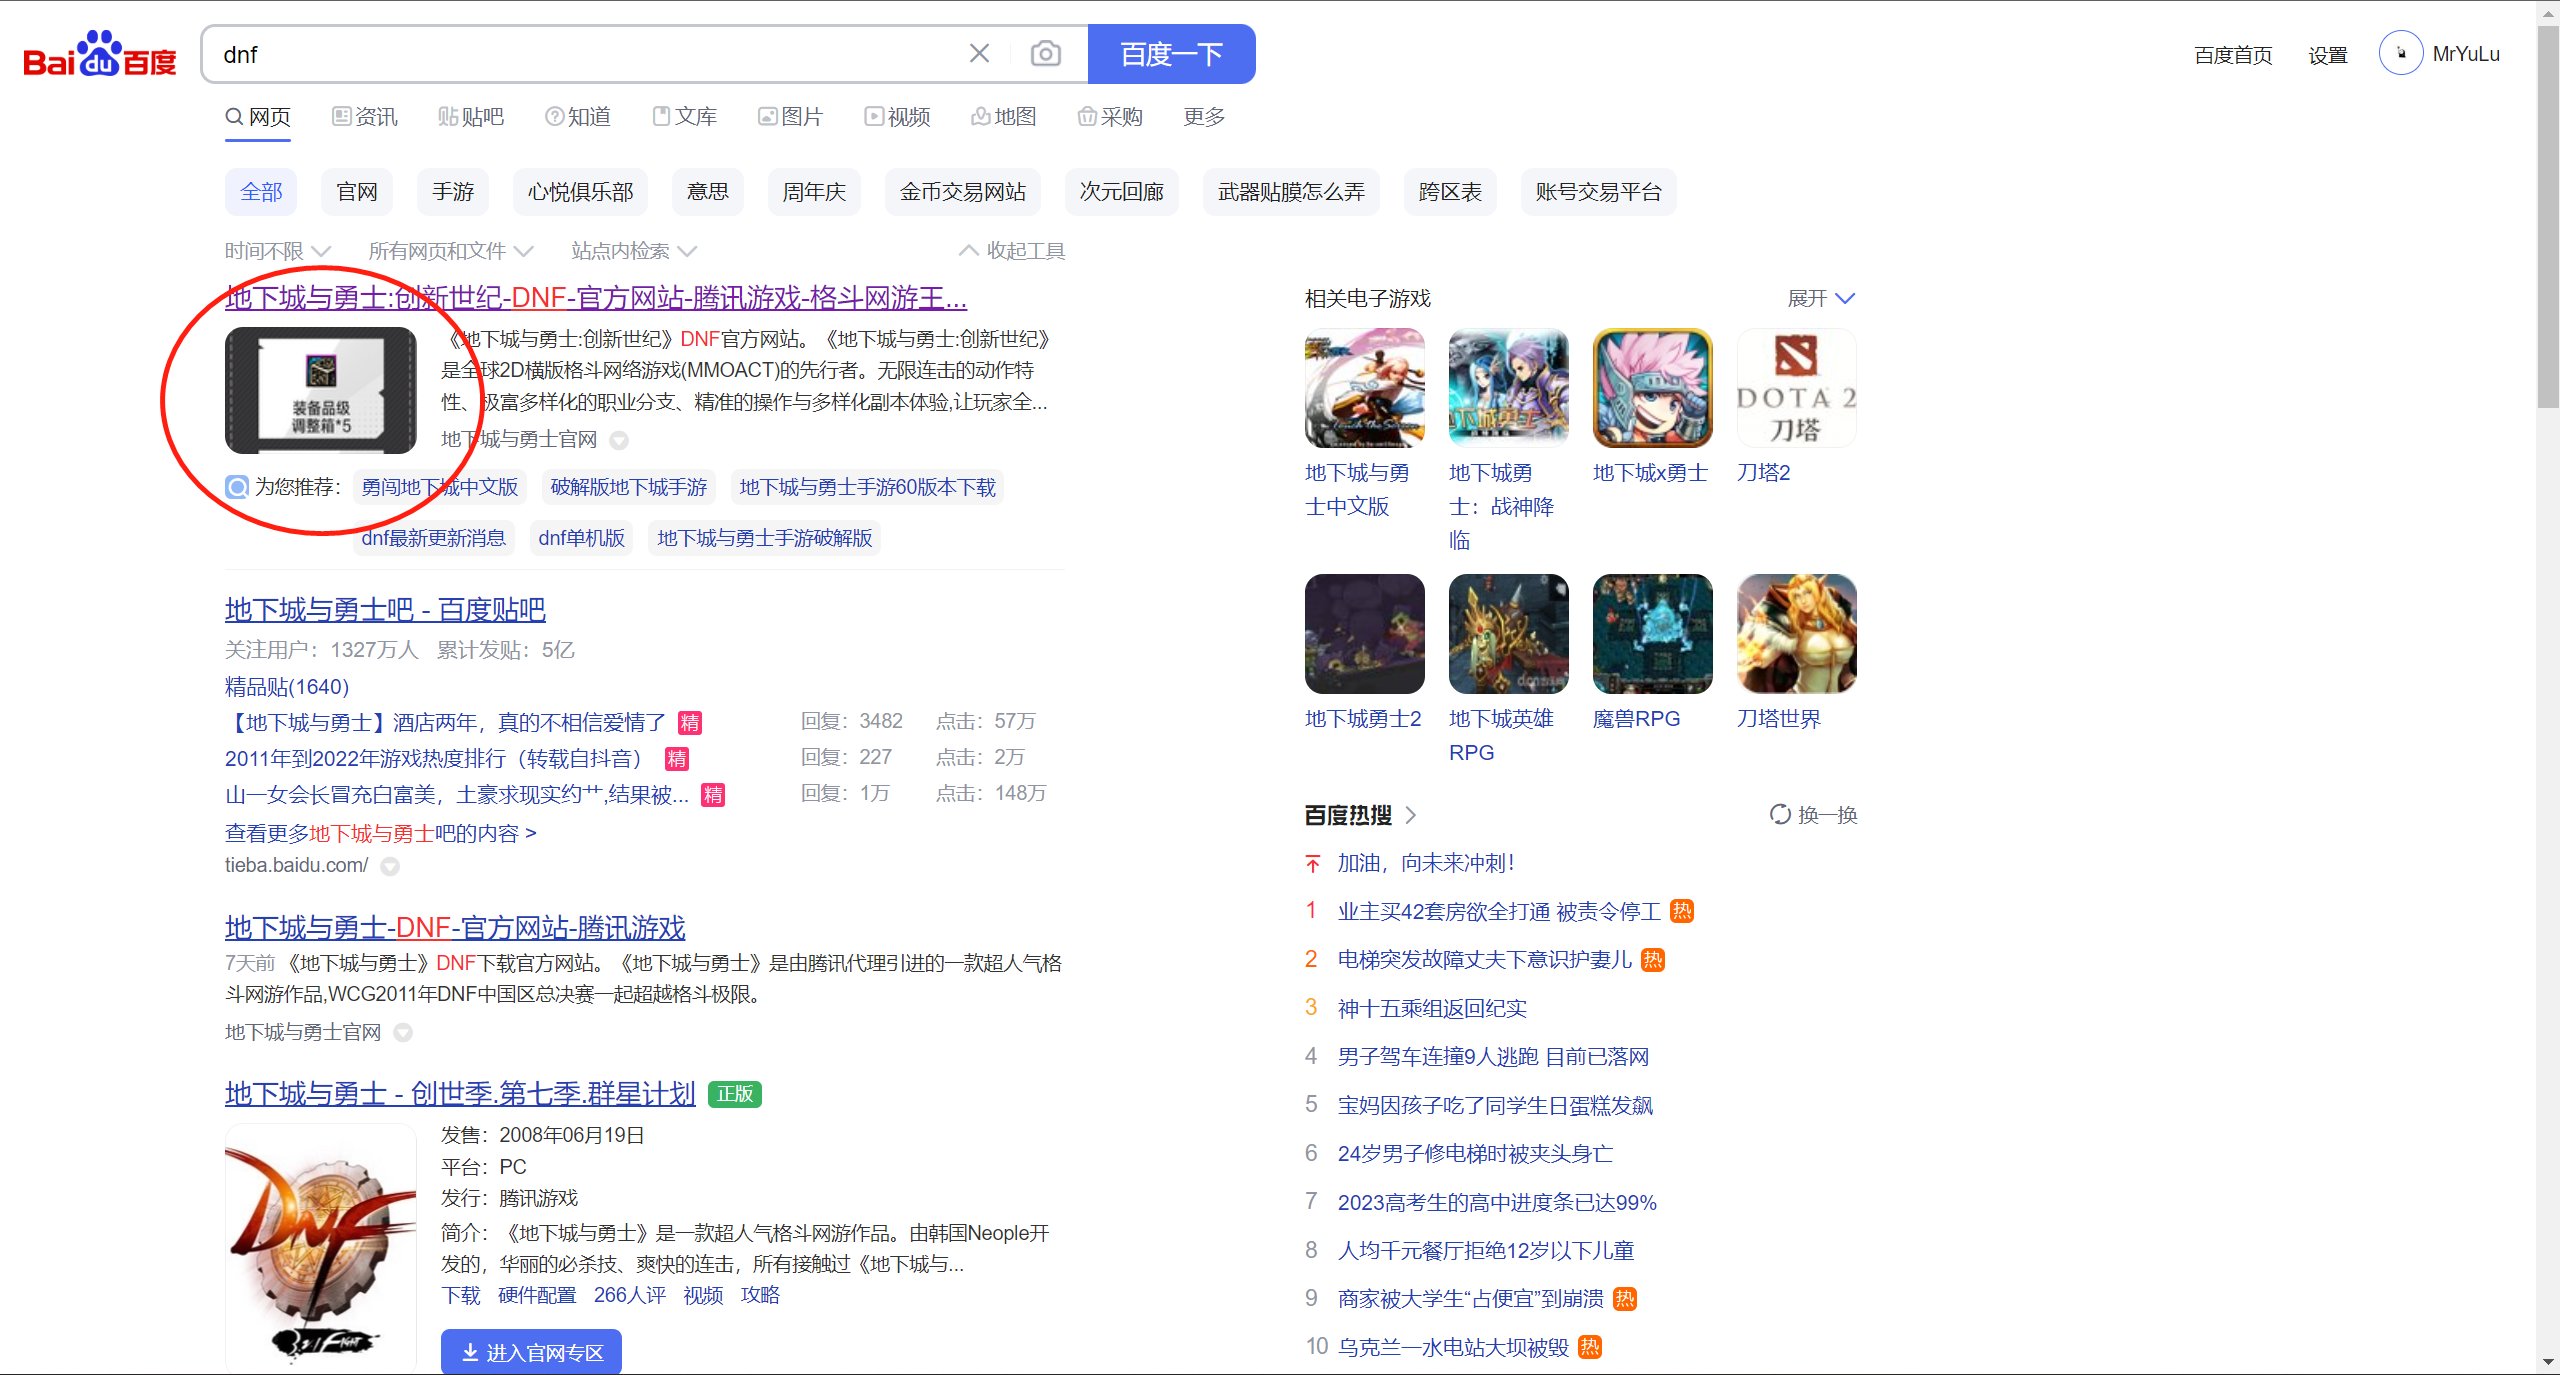Click the 266人评 link
The width and height of the screenshot is (2560, 1375).
(x=630, y=1295)
